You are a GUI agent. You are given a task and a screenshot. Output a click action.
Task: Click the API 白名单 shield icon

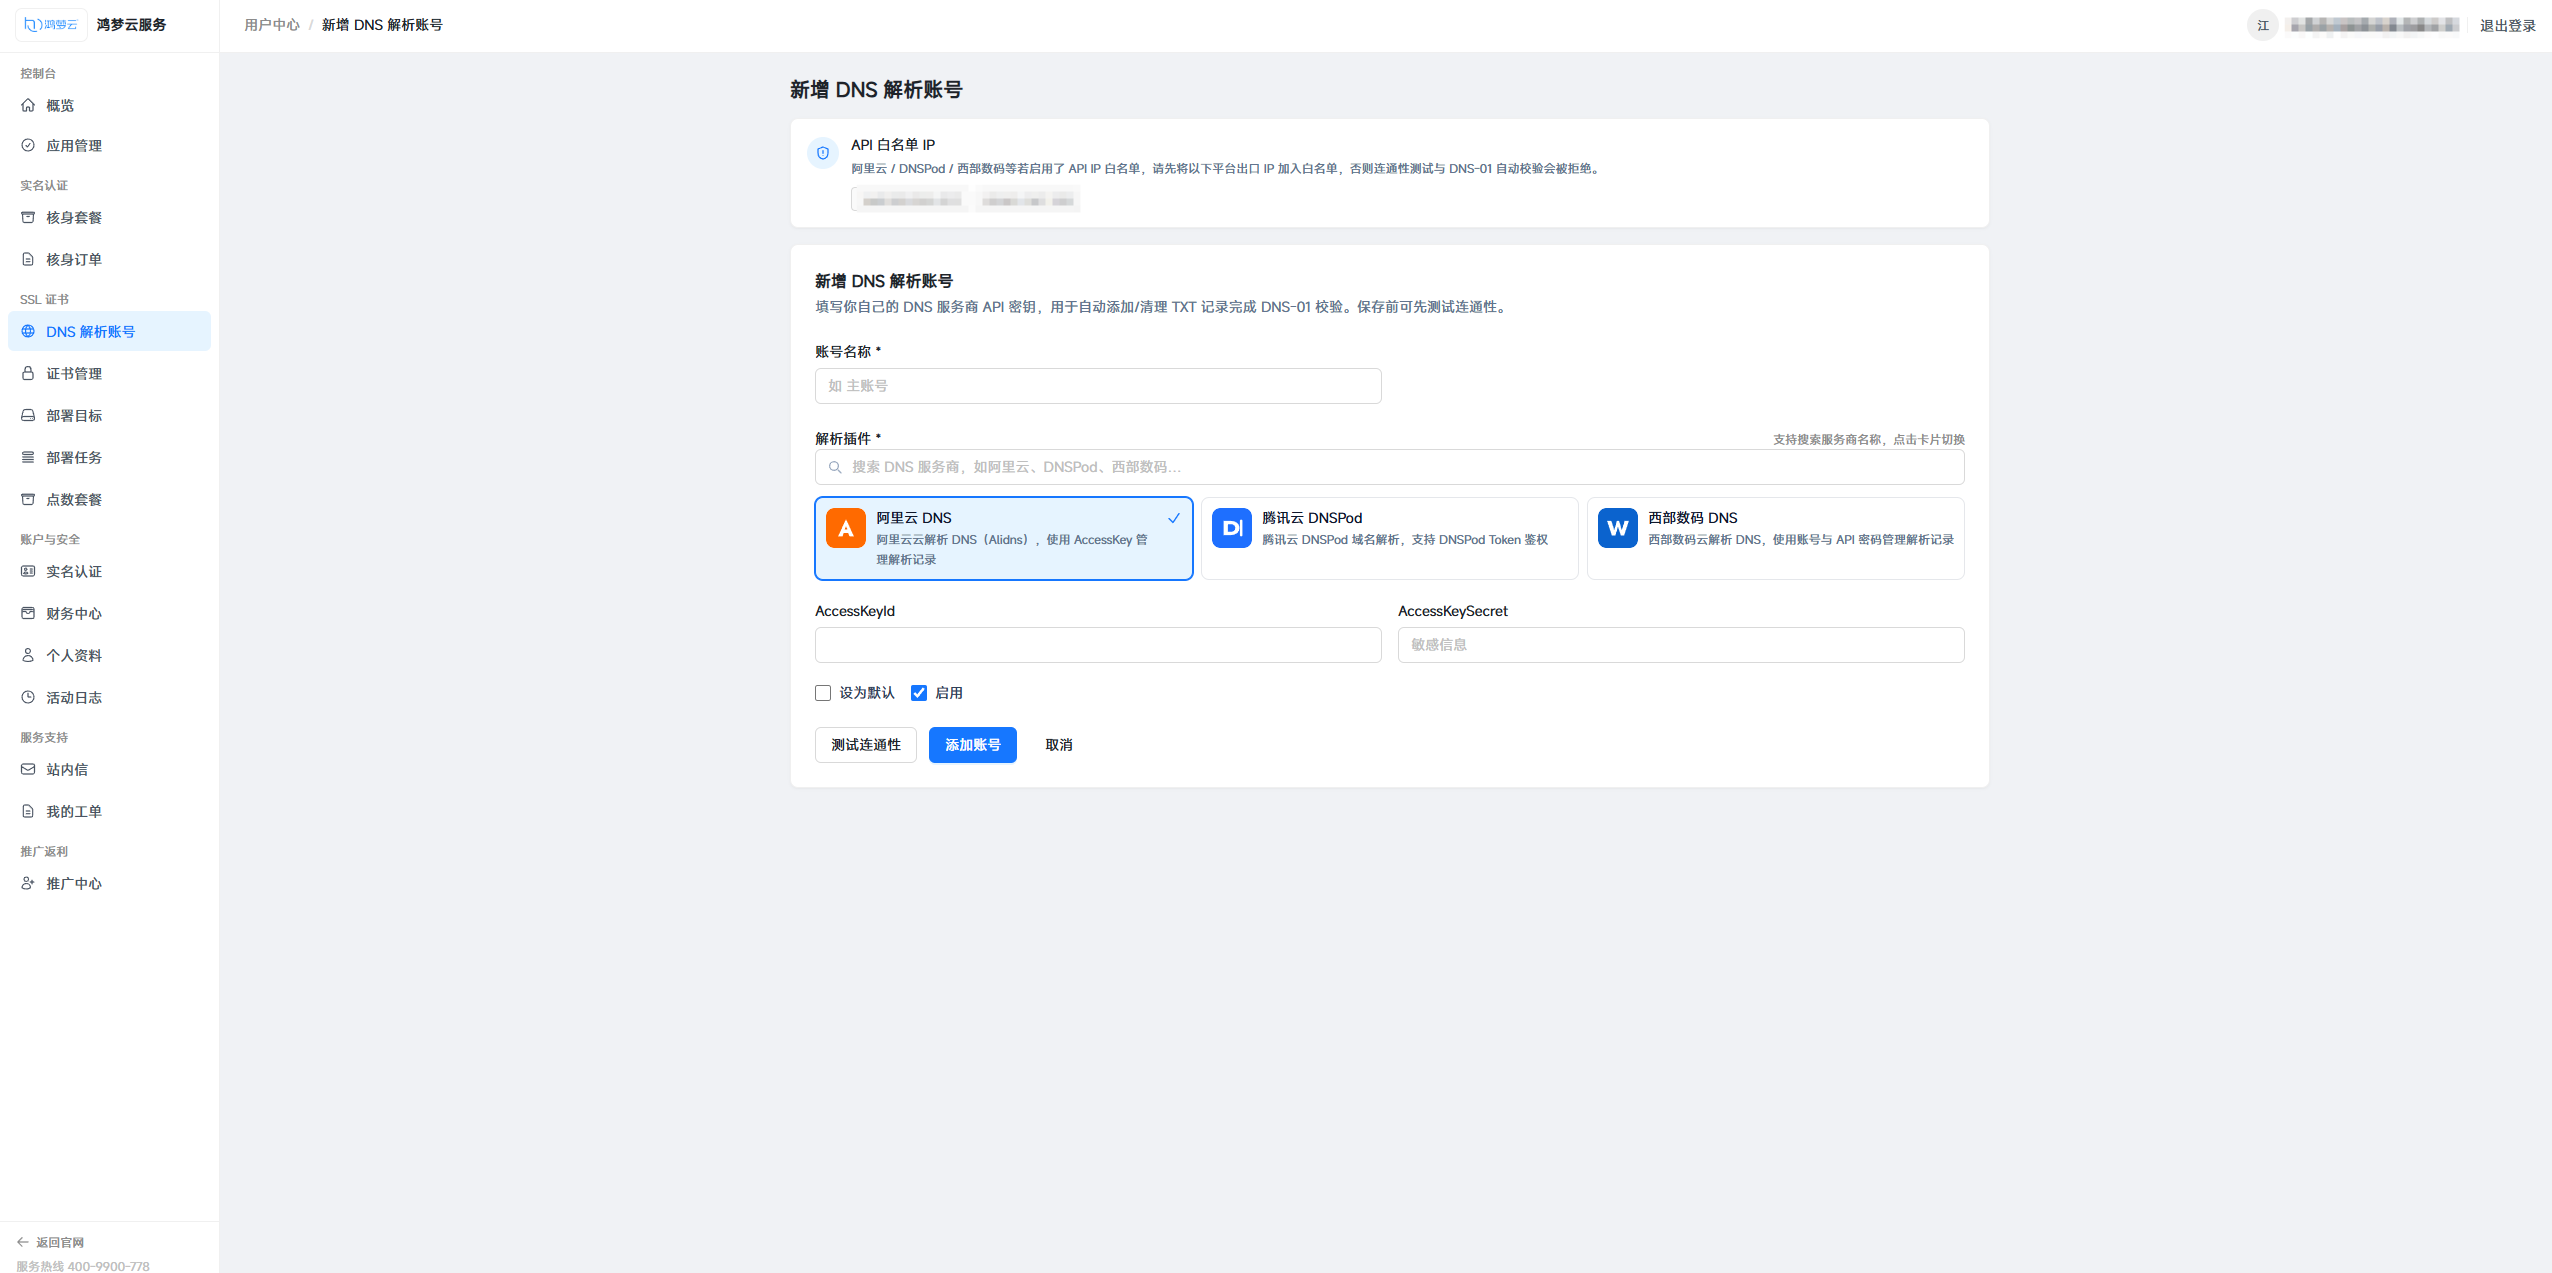823,153
